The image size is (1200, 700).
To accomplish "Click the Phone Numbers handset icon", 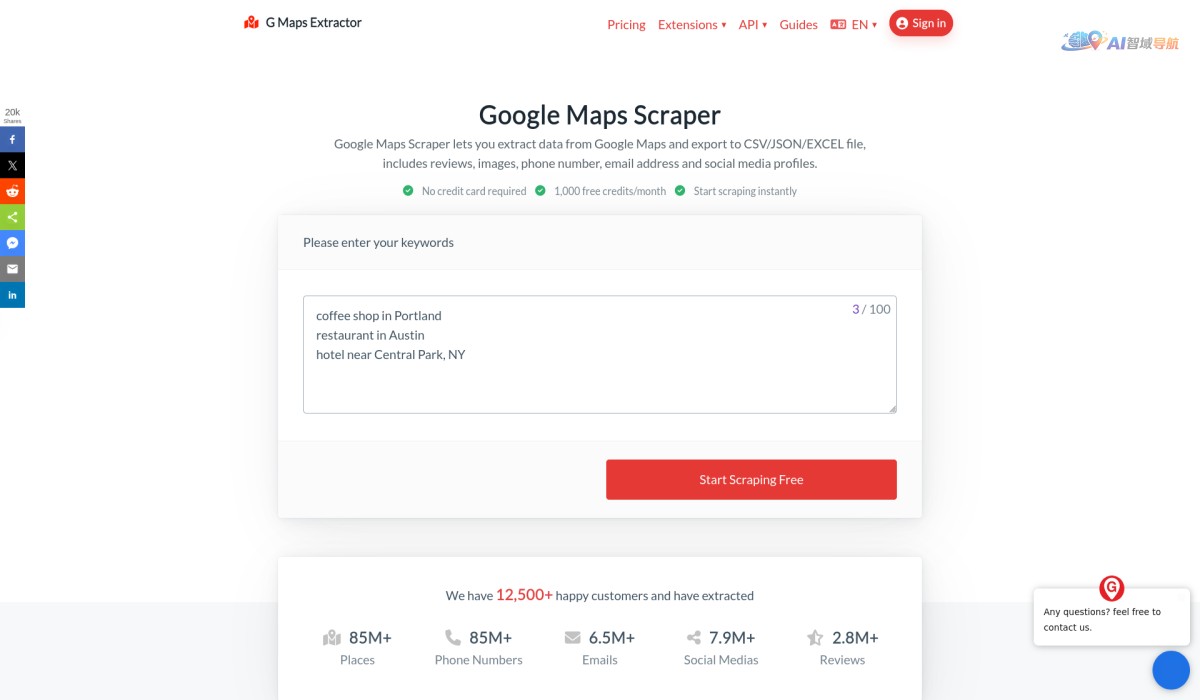I will [453, 637].
